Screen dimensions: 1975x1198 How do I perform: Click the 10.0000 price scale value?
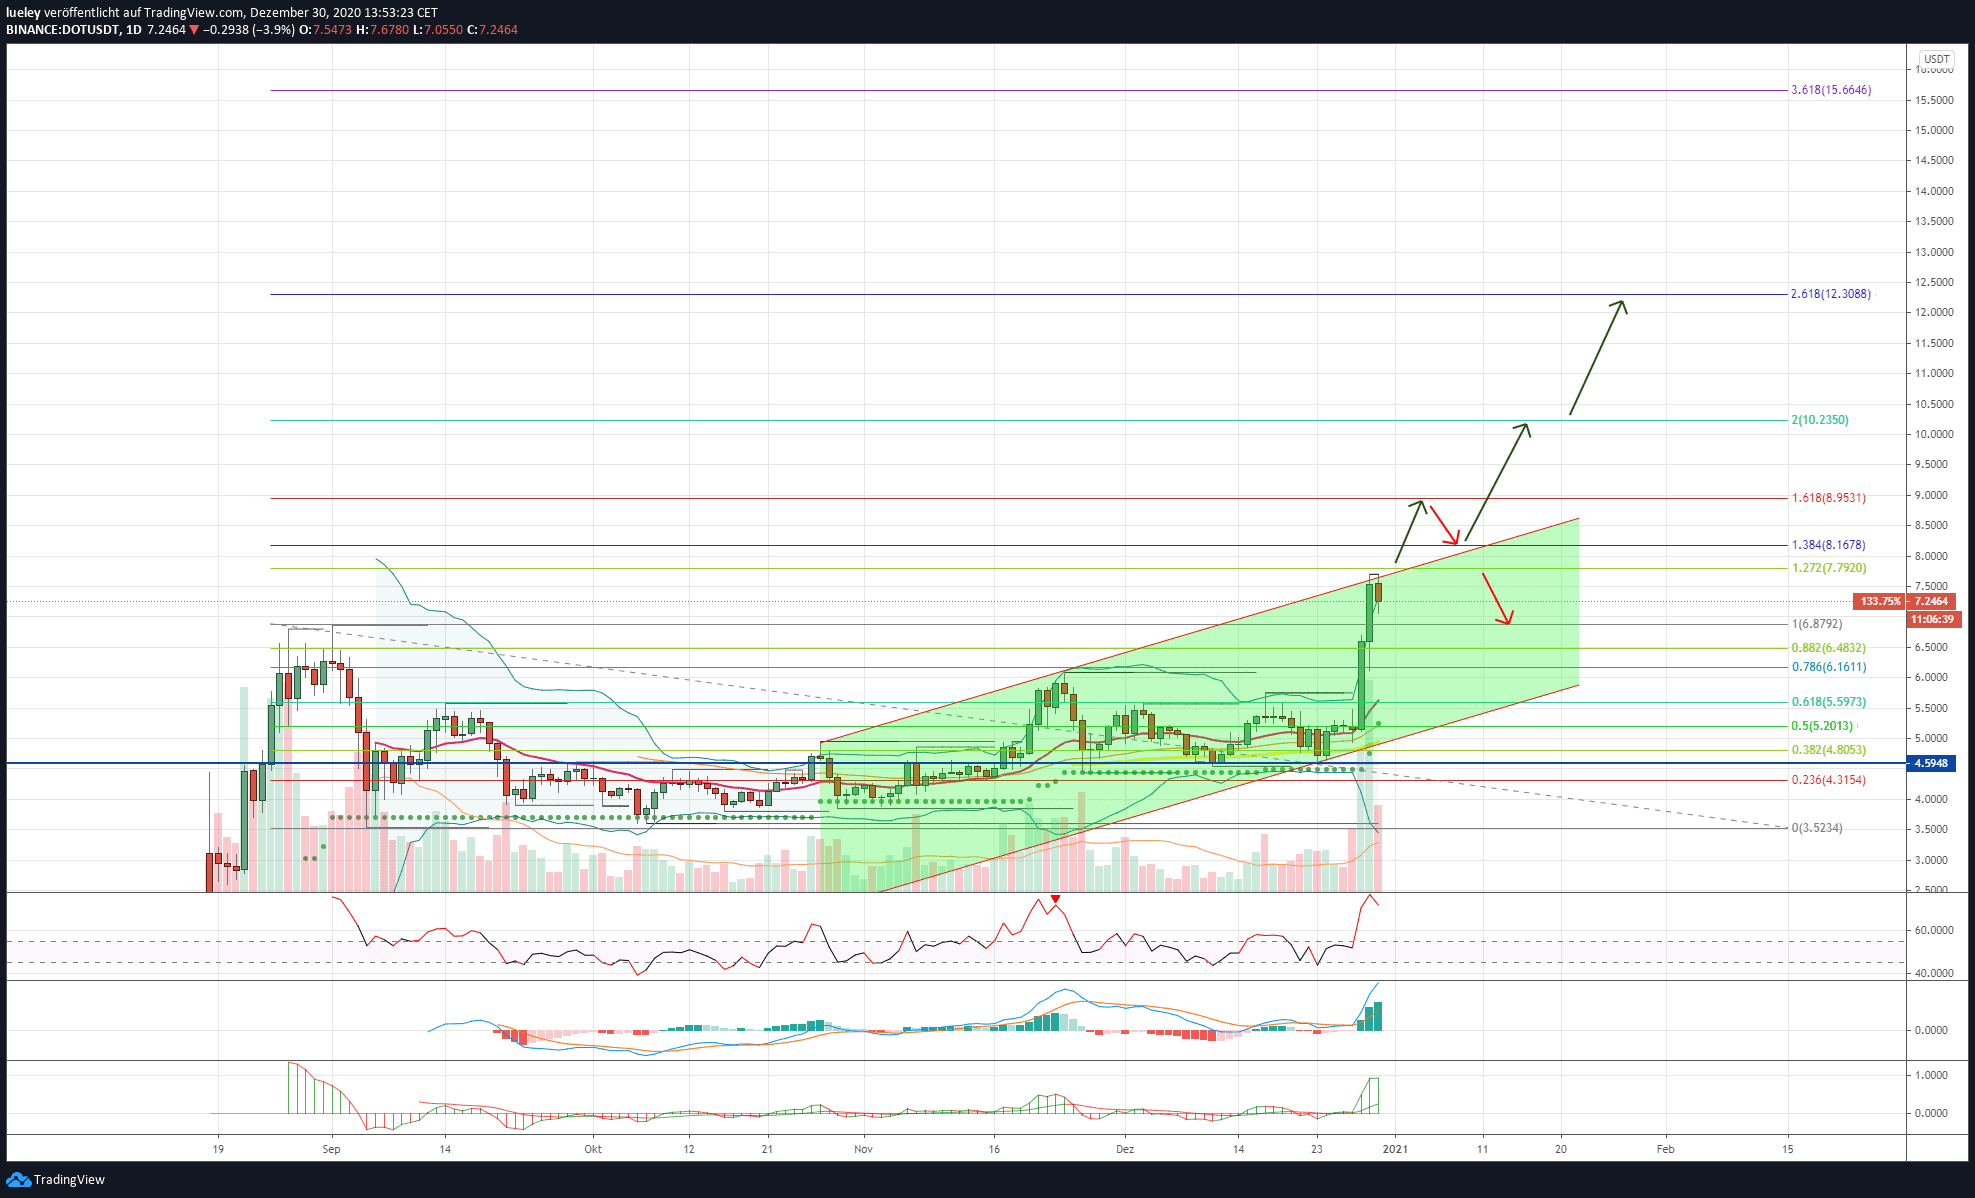click(x=1933, y=434)
